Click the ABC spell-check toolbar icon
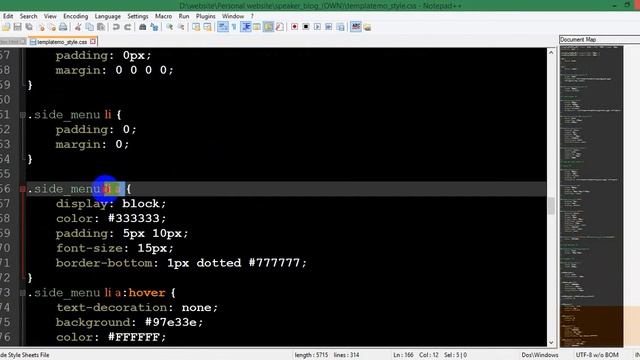Screen dimensions: 640x360 [x=356, y=27]
